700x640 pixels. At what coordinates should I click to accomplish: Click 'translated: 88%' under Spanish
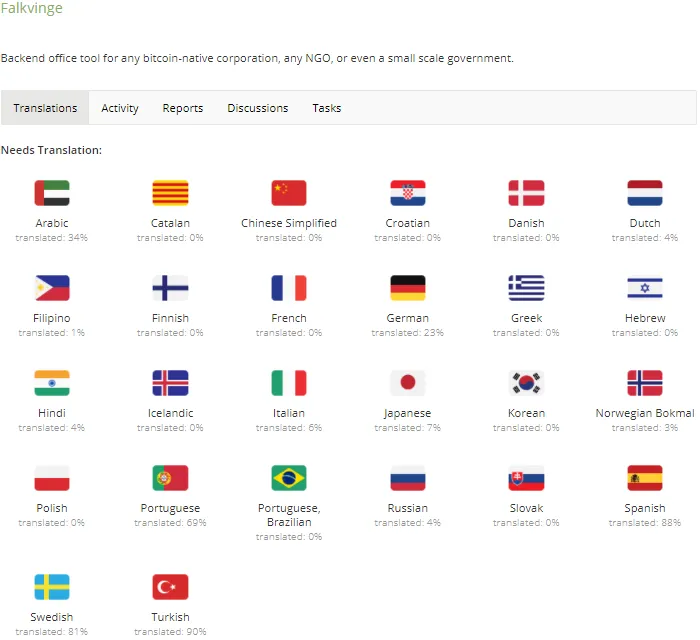click(x=645, y=523)
